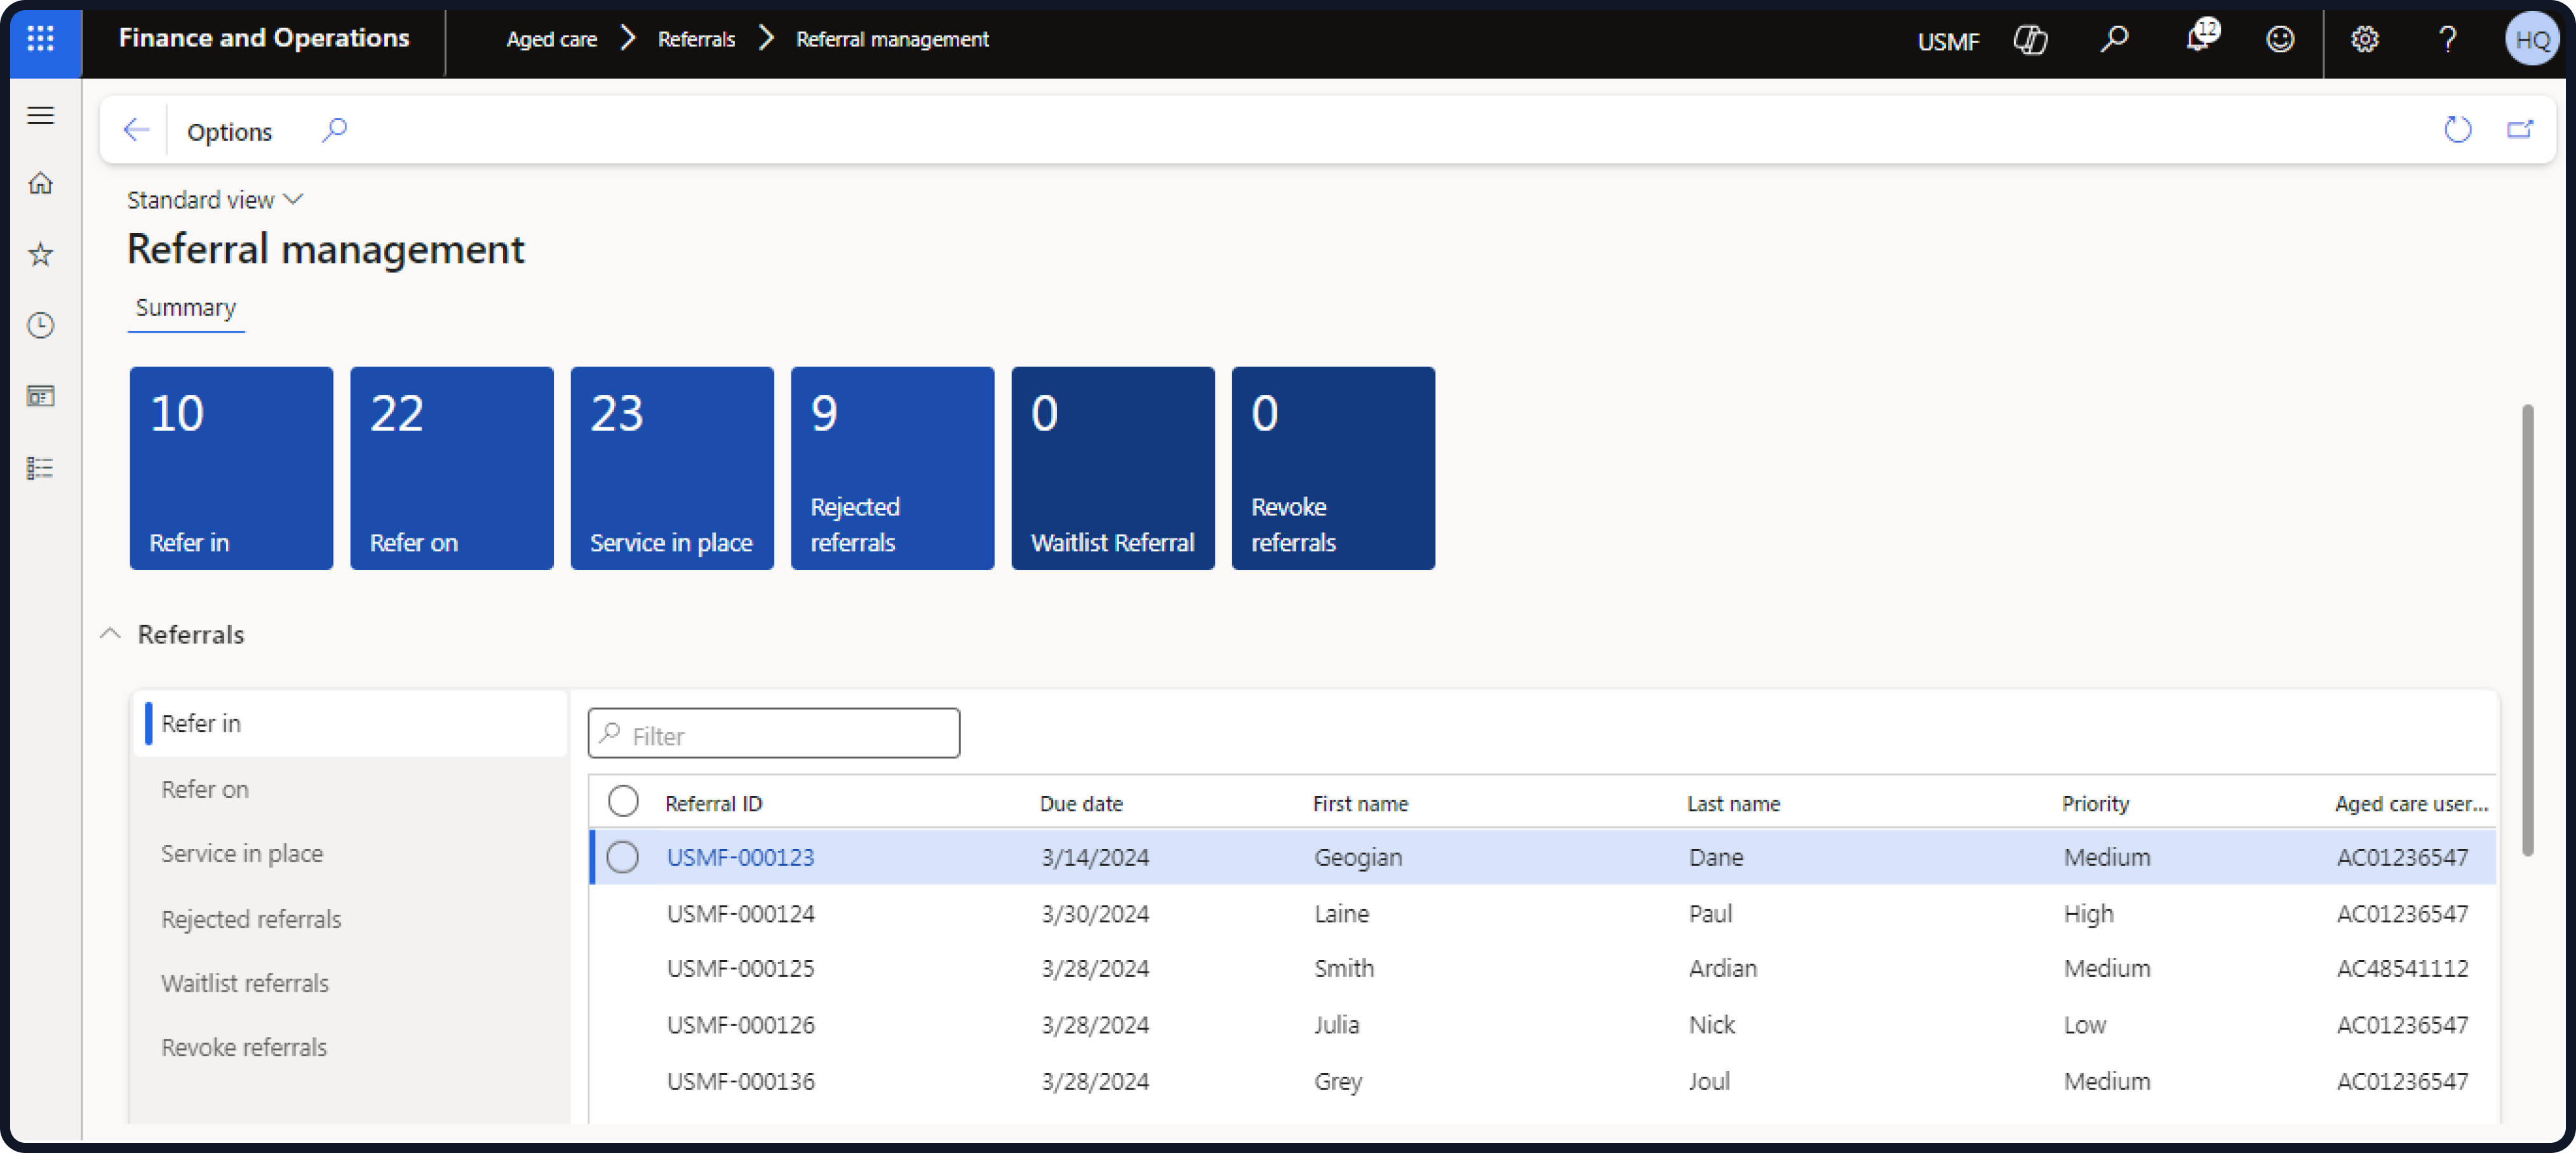Image resolution: width=2576 pixels, height=1153 pixels.
Task: Sort by Priority column header
Action: [x=2095, y=803]
